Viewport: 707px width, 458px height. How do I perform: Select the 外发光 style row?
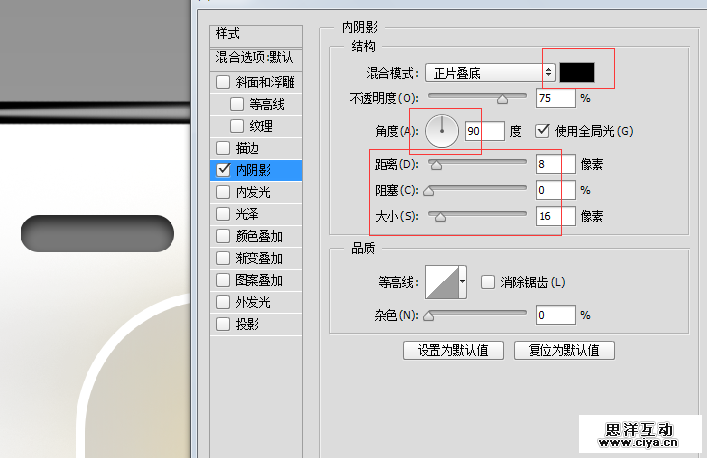pos(256,302)
